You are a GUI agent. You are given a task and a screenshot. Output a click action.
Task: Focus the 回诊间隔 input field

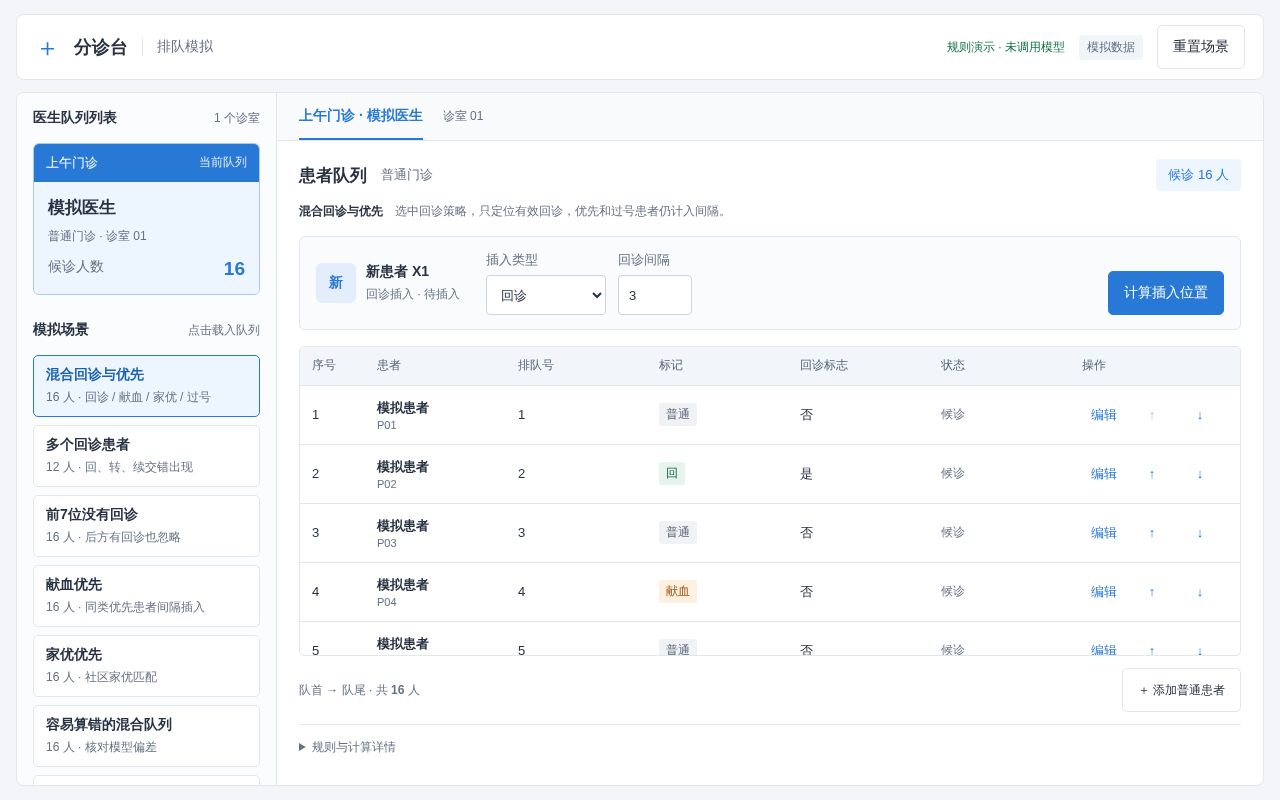click(655, 295)
